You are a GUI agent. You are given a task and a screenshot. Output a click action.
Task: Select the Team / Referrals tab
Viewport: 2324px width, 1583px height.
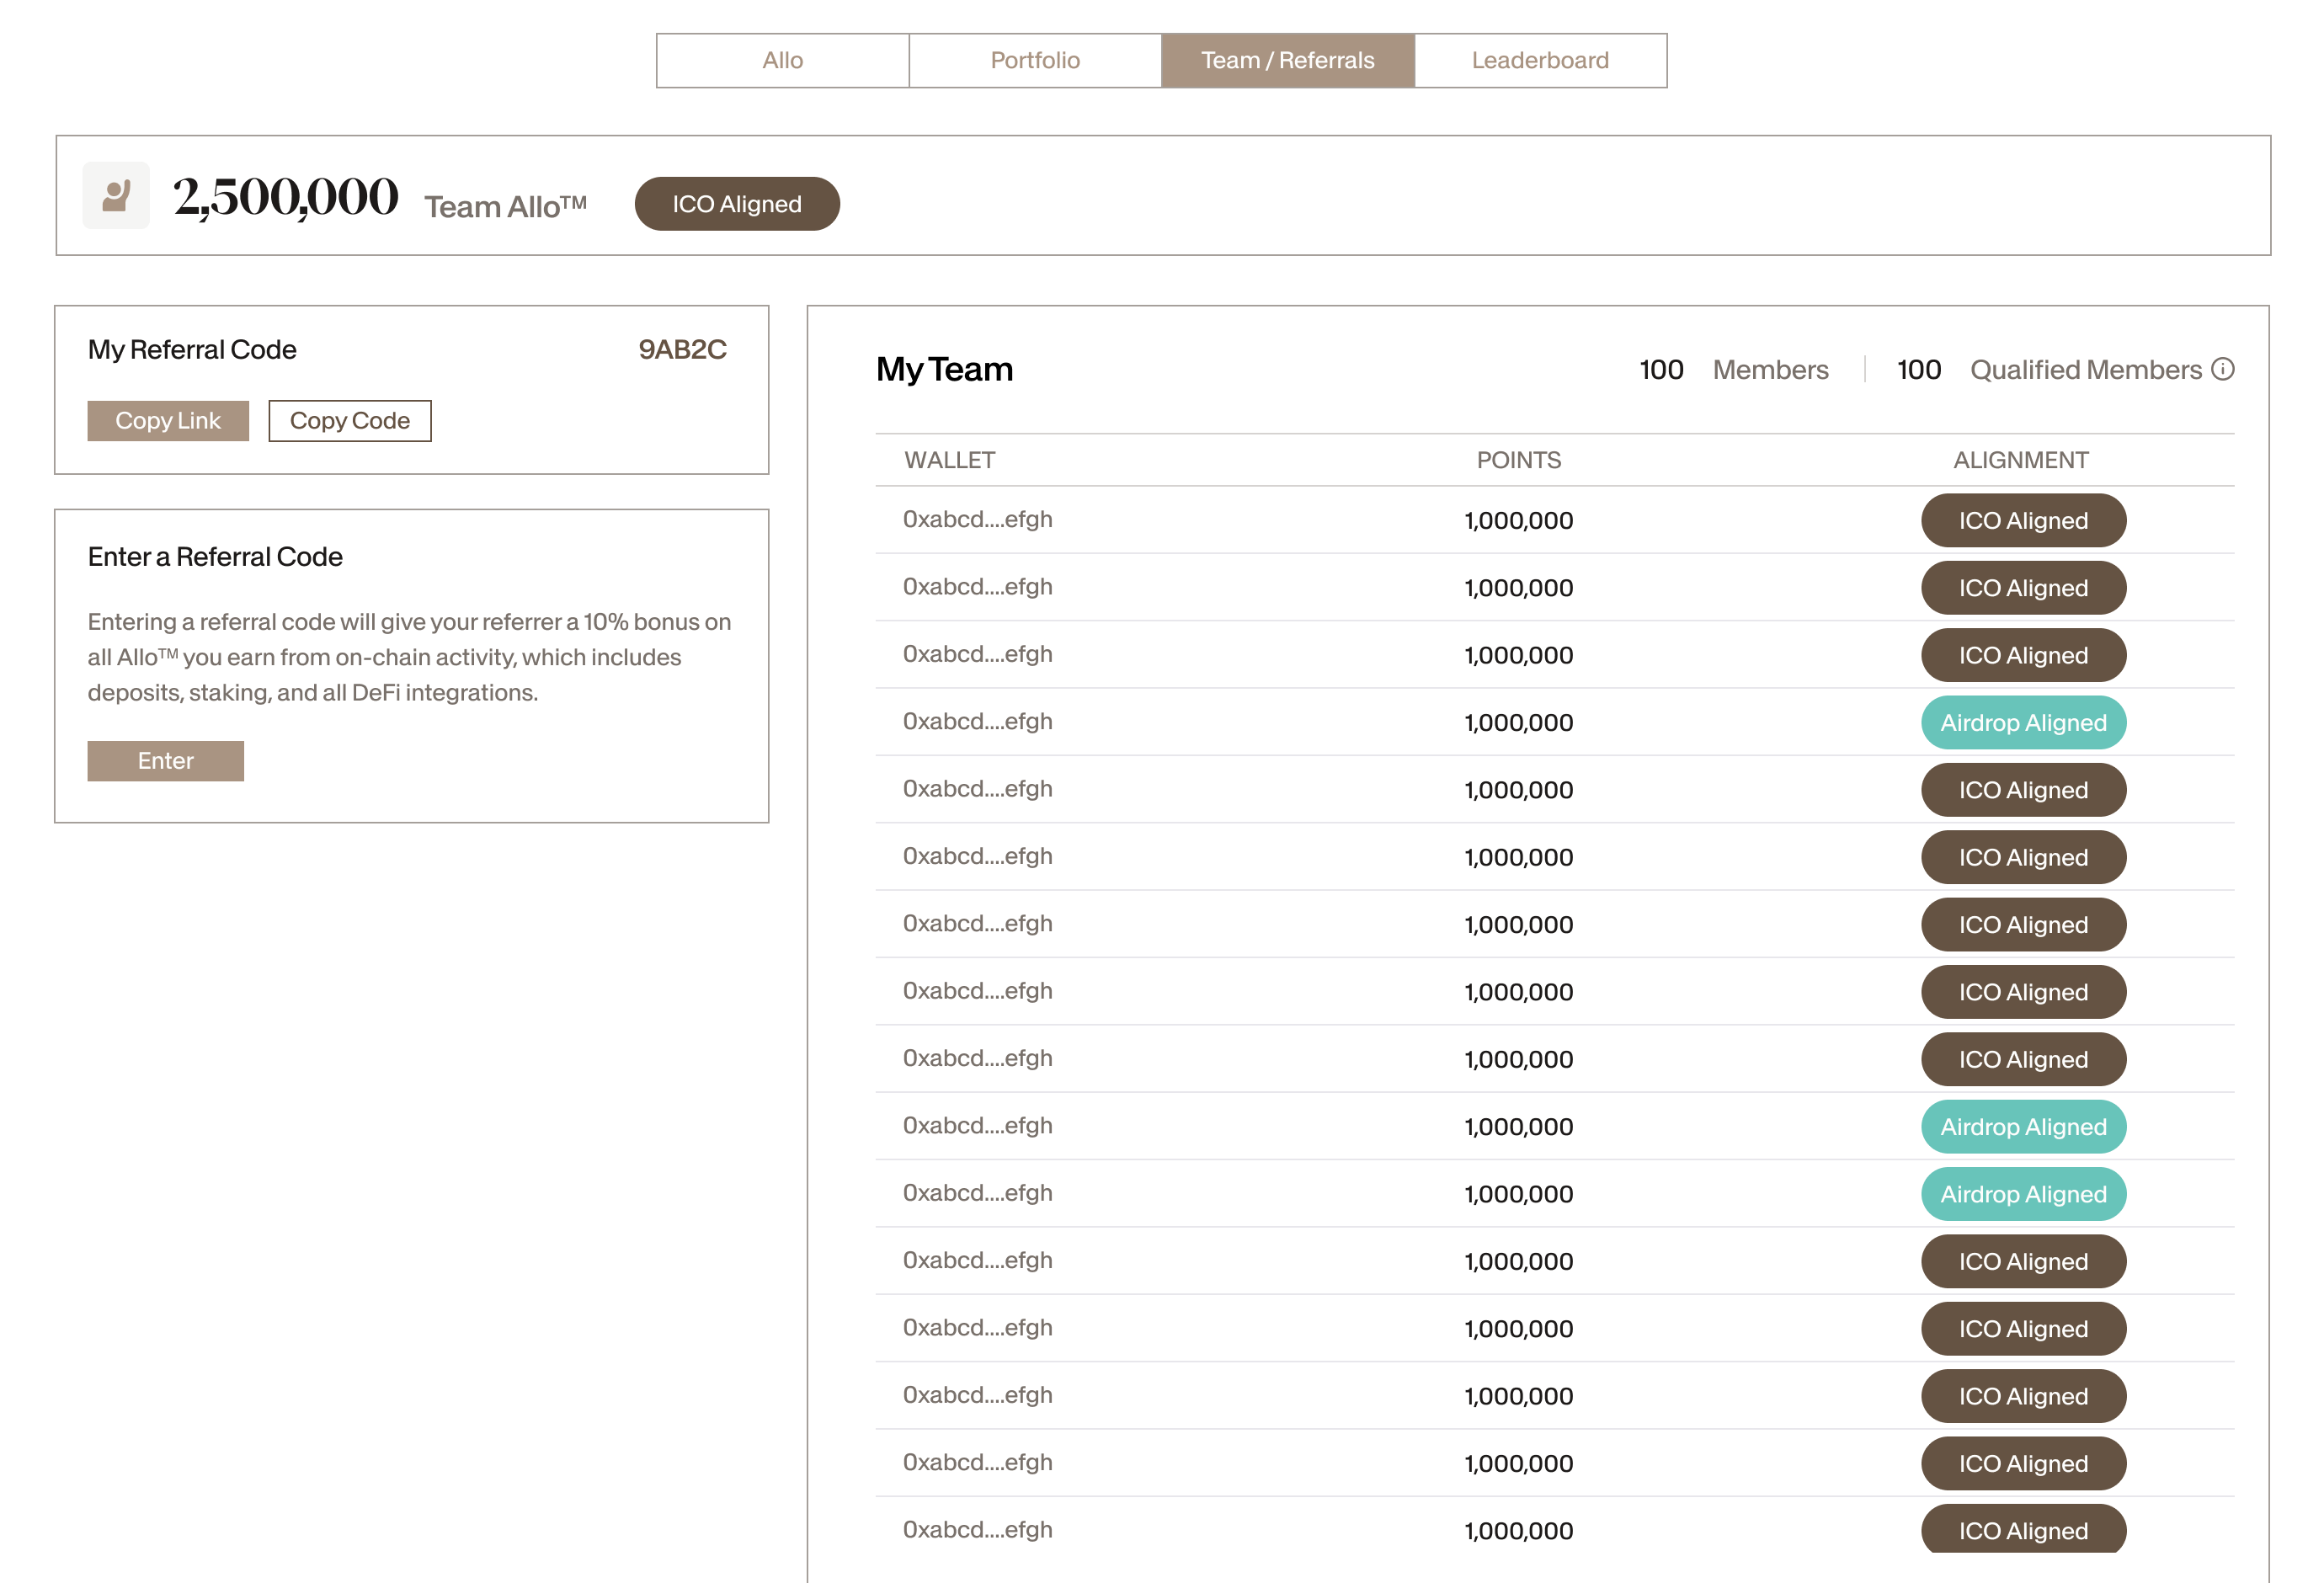click(x=1287, y=60)
